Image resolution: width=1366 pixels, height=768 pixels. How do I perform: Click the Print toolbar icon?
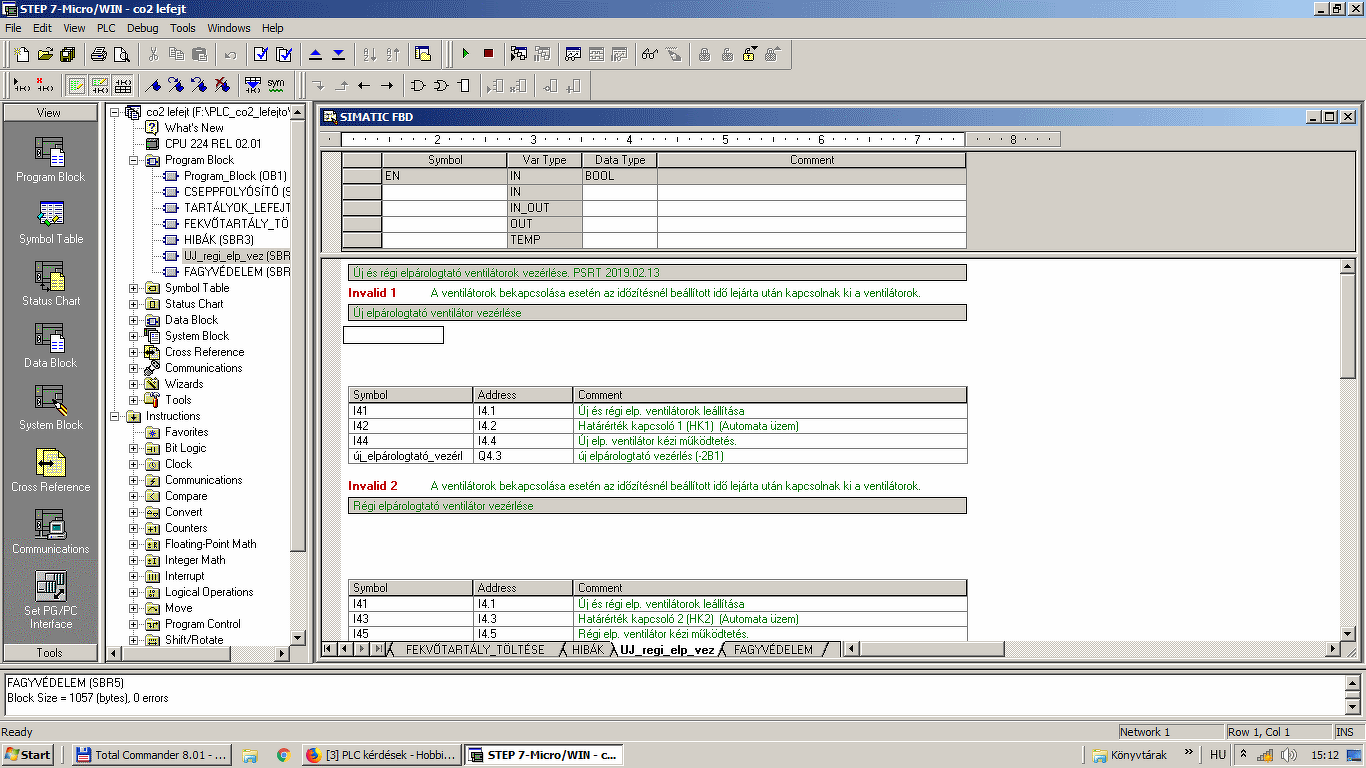99,54
